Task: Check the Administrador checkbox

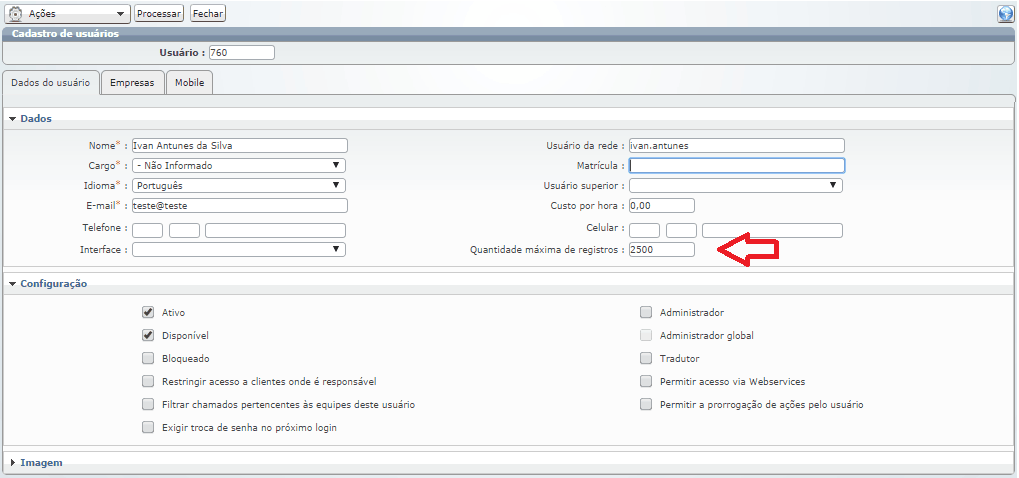Action: coord(646,313)
